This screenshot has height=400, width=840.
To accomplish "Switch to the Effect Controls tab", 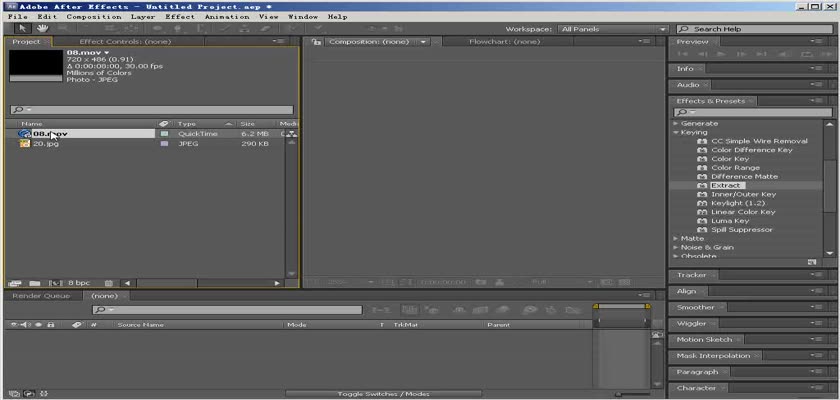I will [125, 42].
